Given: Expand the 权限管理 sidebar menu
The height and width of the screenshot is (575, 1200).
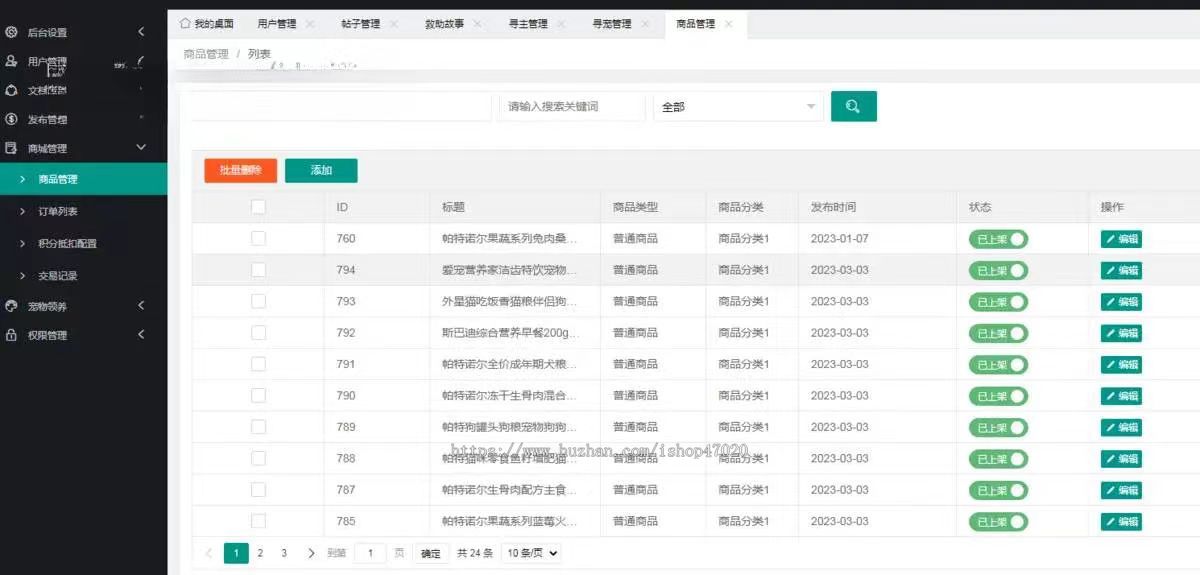Looking at the screenshot, I should [141, 335].
